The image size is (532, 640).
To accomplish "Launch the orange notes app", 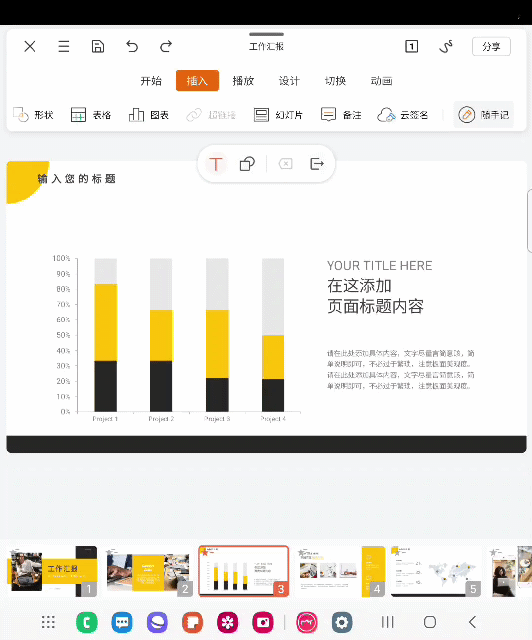I will pos(192,622).
